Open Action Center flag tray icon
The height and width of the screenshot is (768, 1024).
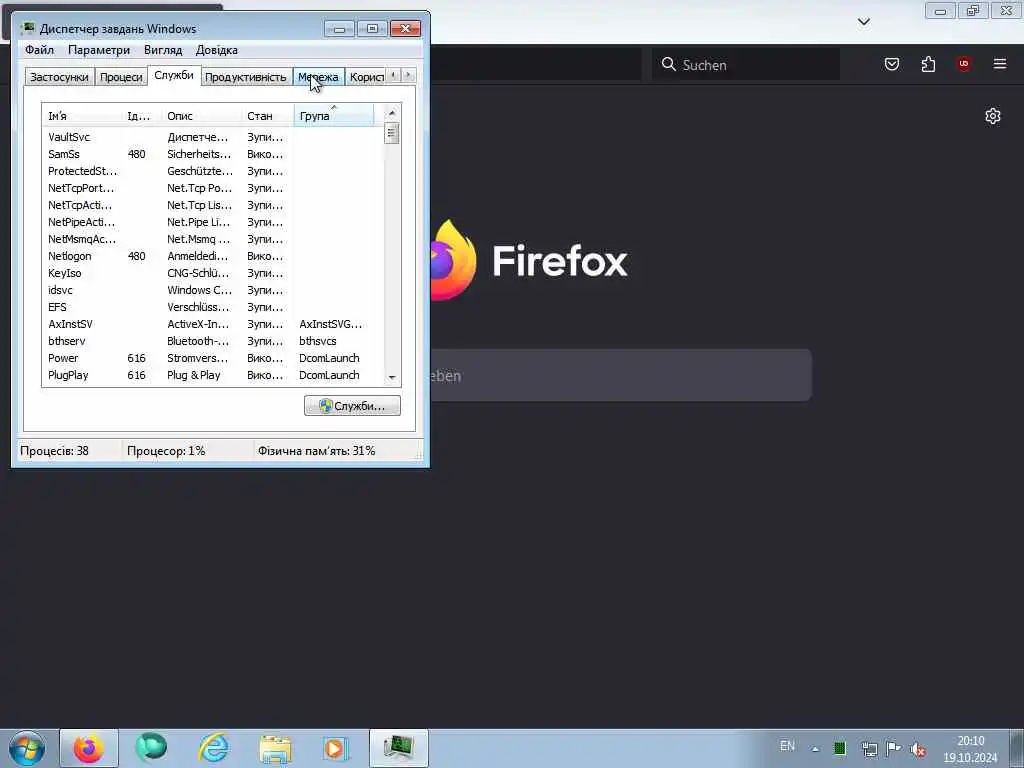(893, 748)
